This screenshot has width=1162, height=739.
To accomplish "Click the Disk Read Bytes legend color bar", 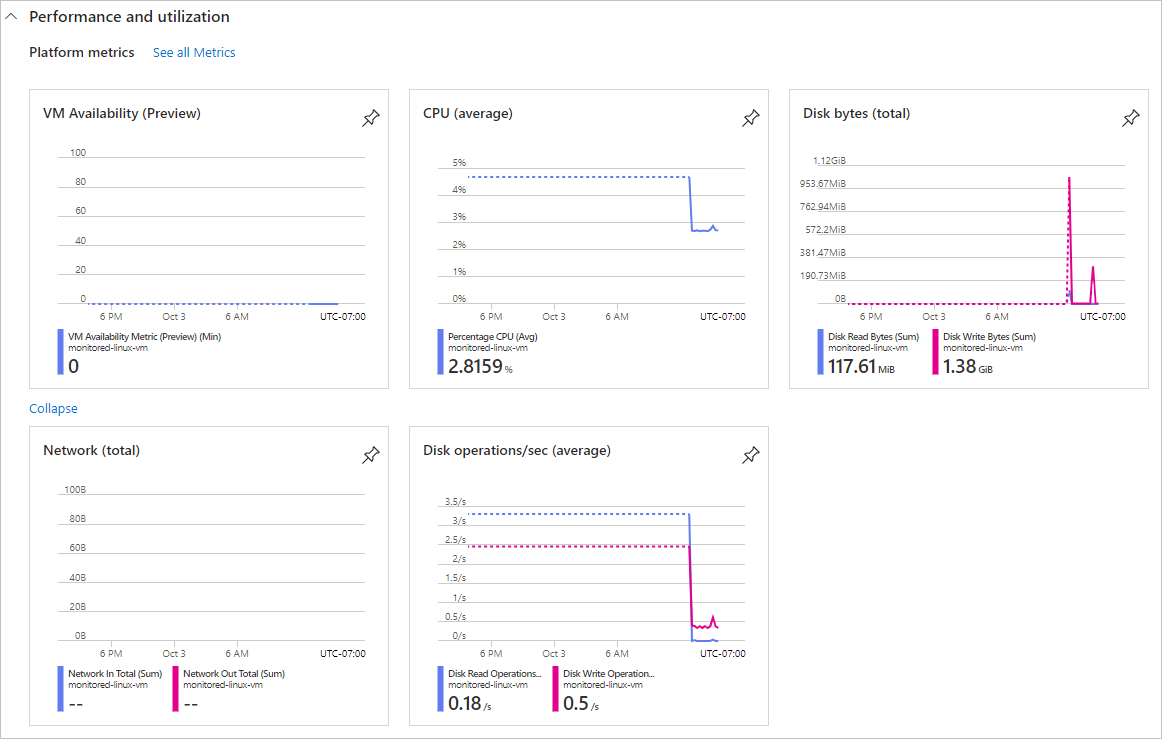I will (821, 352).
